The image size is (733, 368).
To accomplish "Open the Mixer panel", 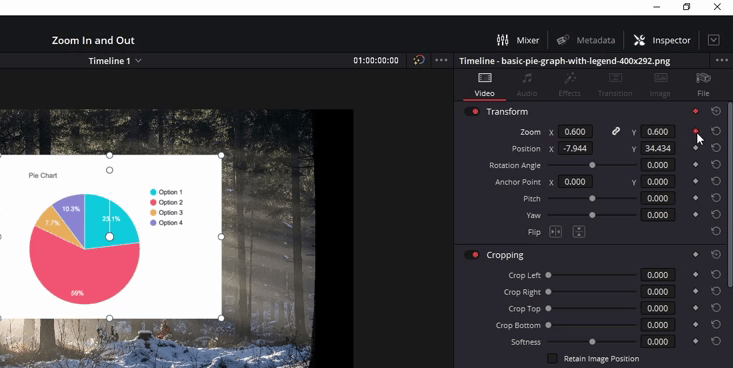I will click(x=518, y=40).
